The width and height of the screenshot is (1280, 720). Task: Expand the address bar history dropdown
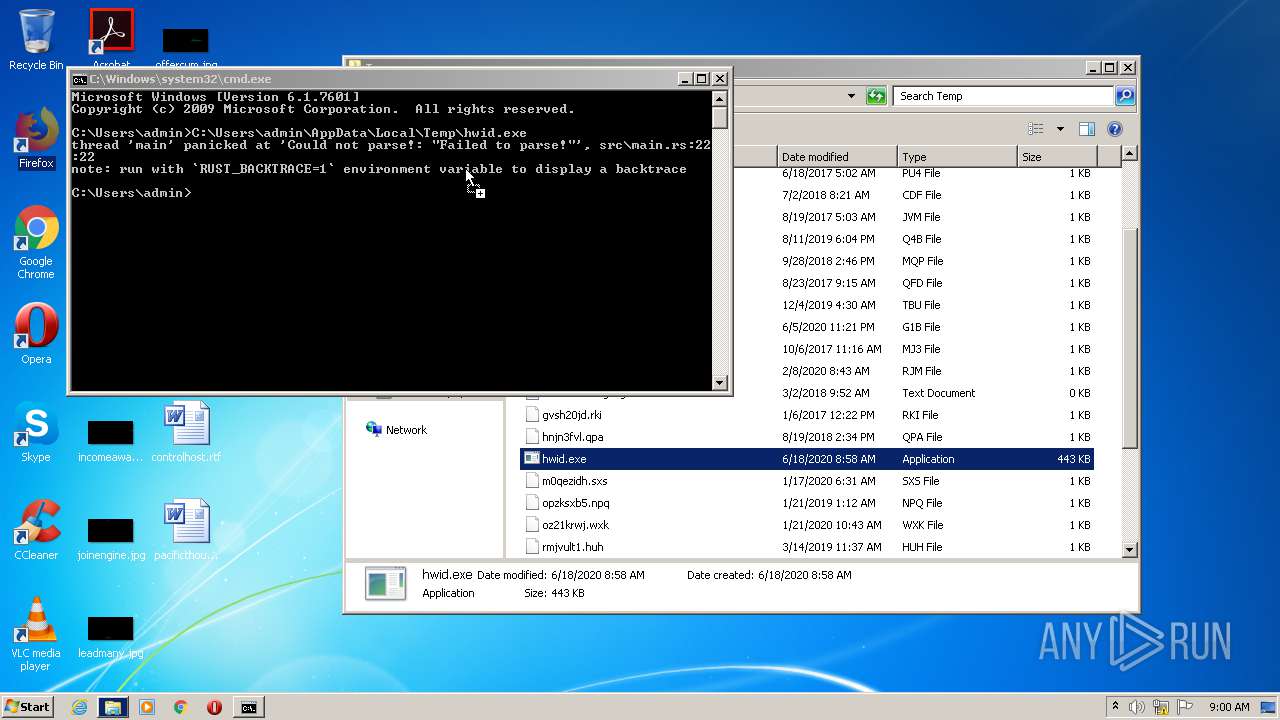851,96
